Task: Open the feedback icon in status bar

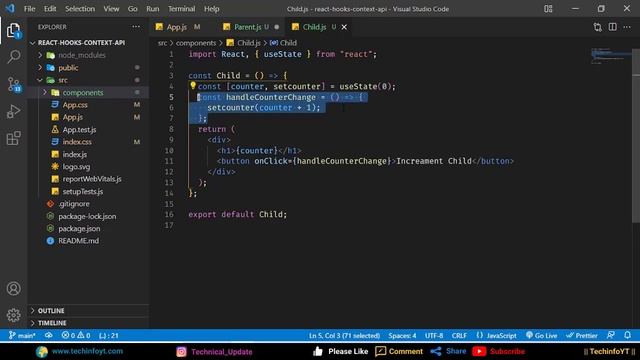Action: [x=611, y=335]
